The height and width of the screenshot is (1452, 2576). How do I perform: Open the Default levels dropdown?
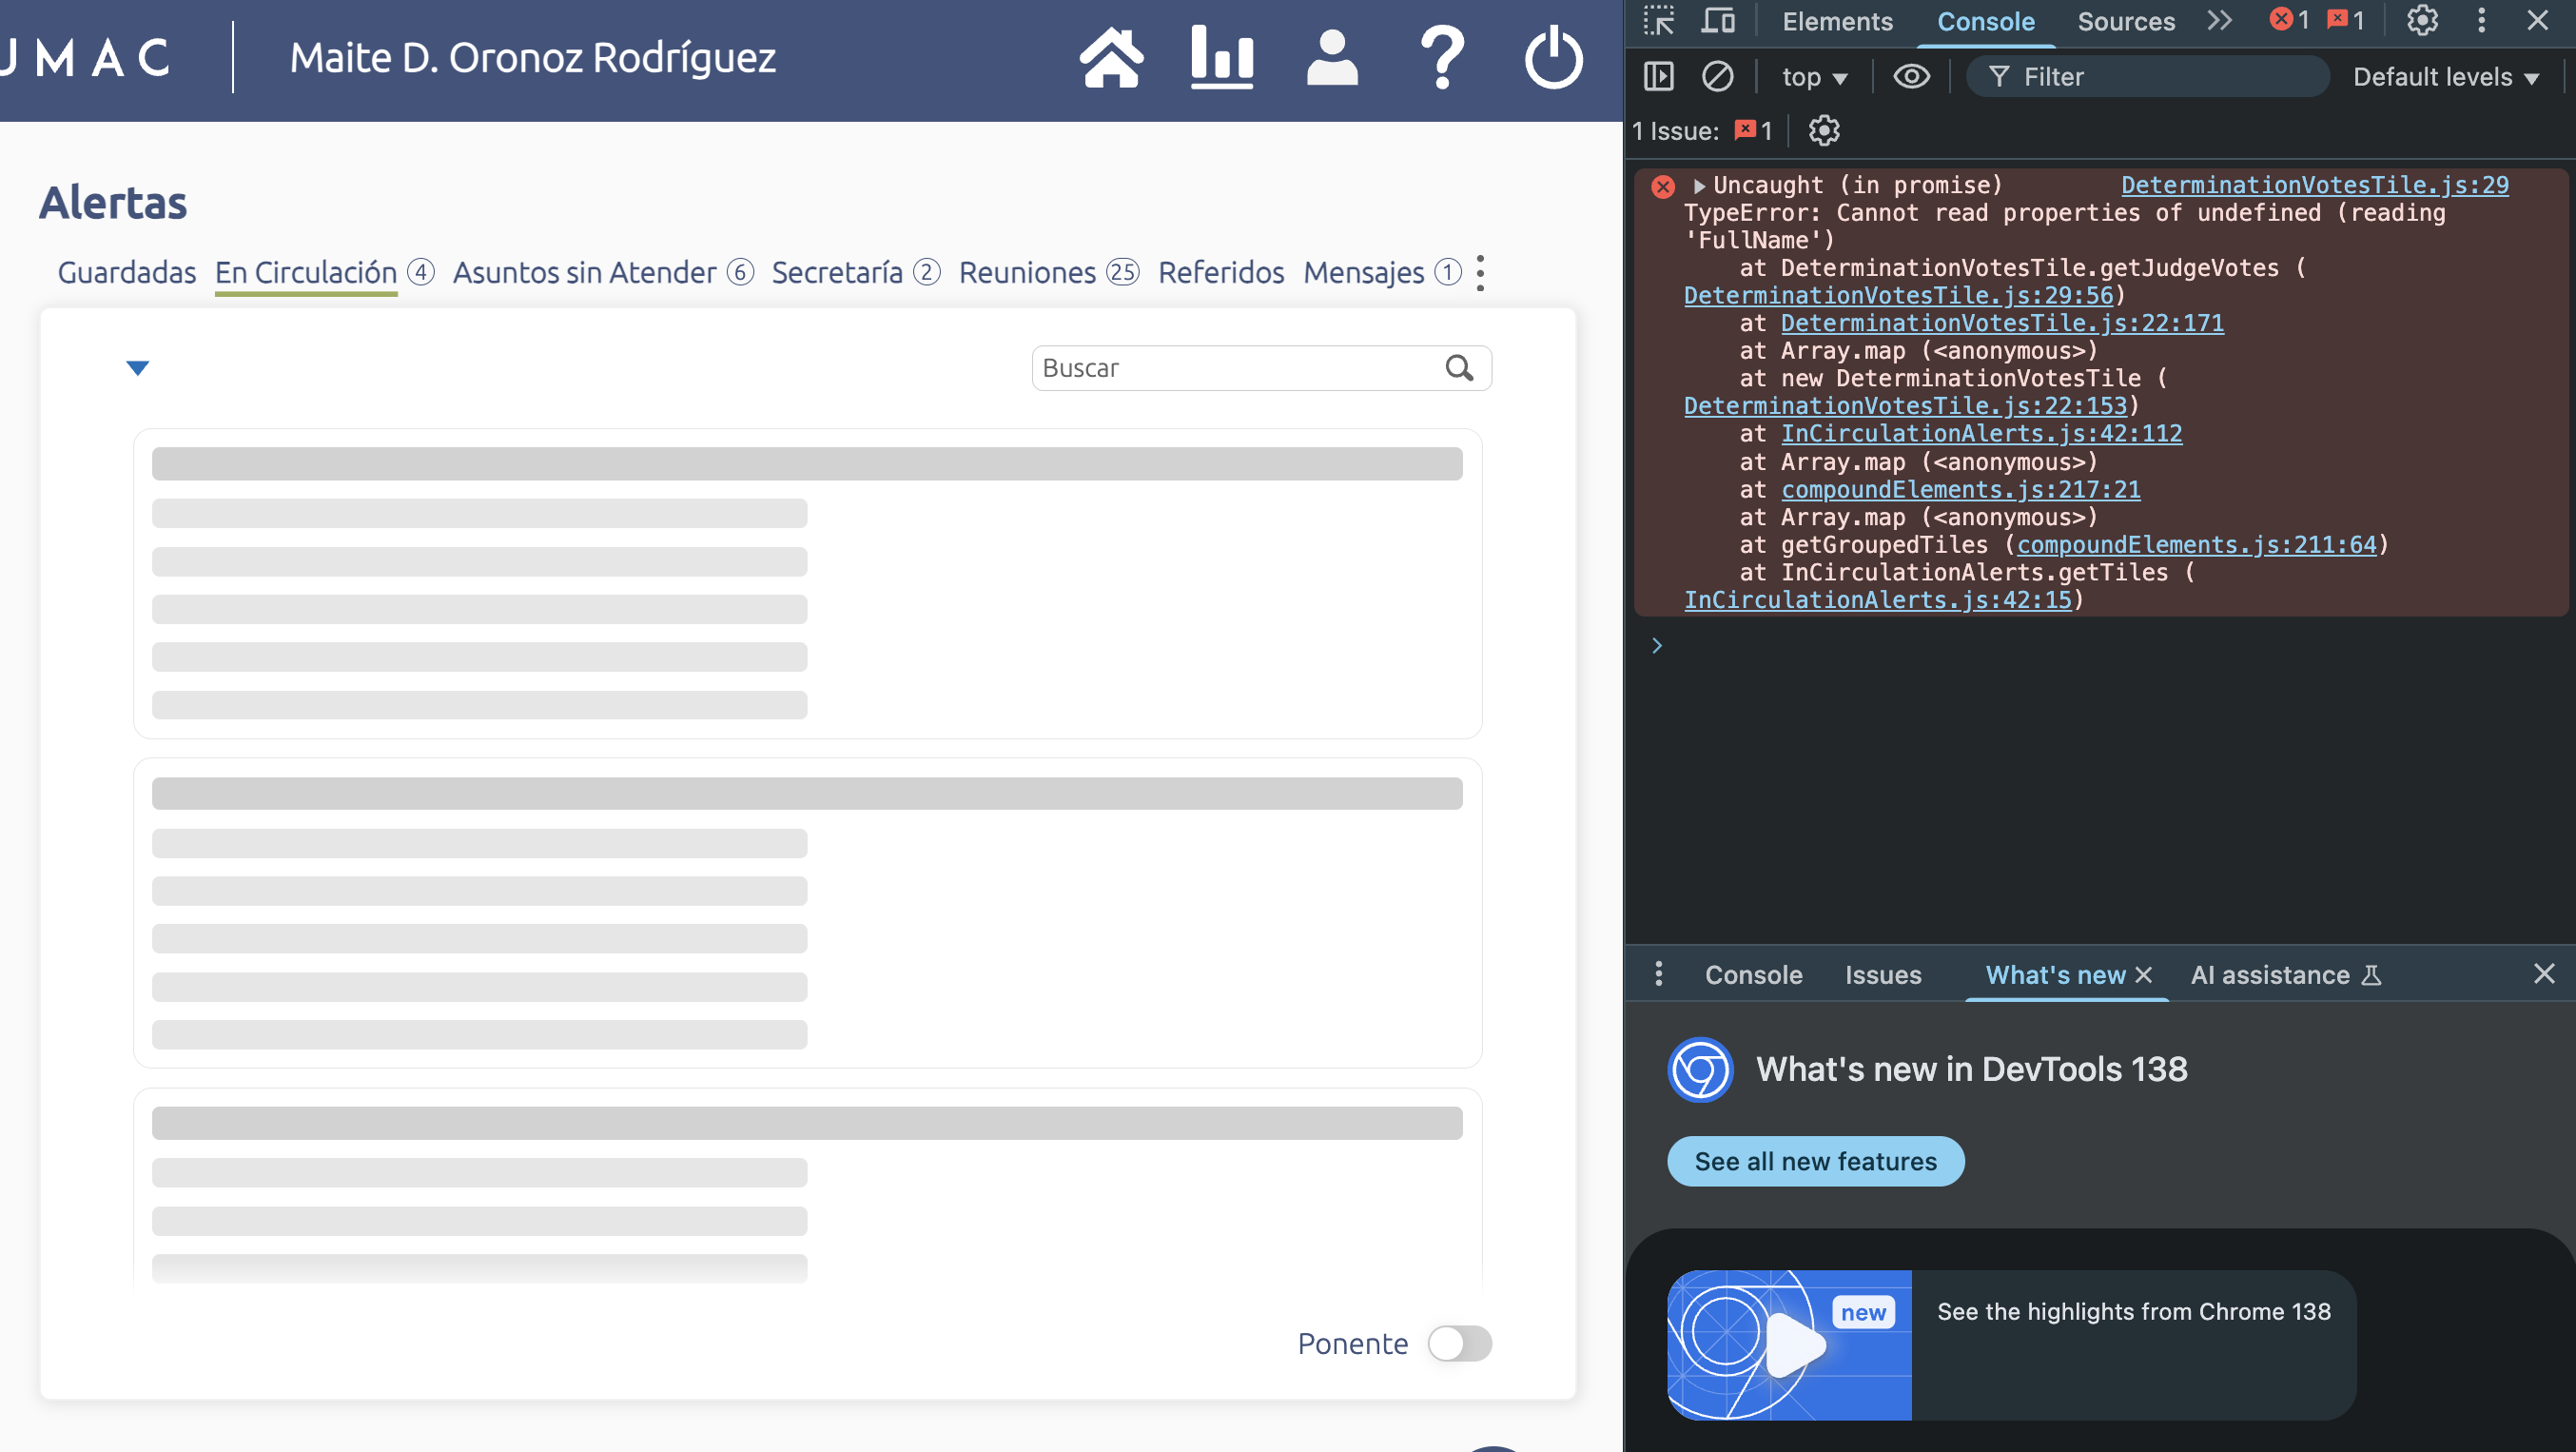tap(2445, 77)
